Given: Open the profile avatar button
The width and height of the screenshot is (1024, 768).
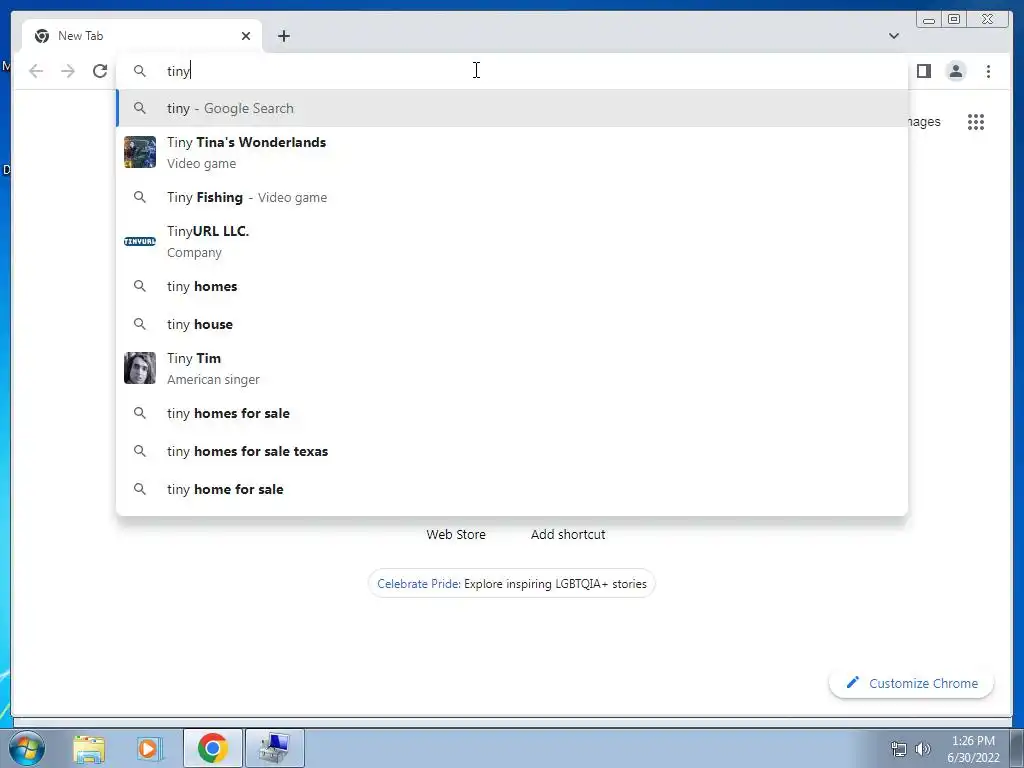Looking at the screenshot, I should pyautogui.click(x=955, y=71).
